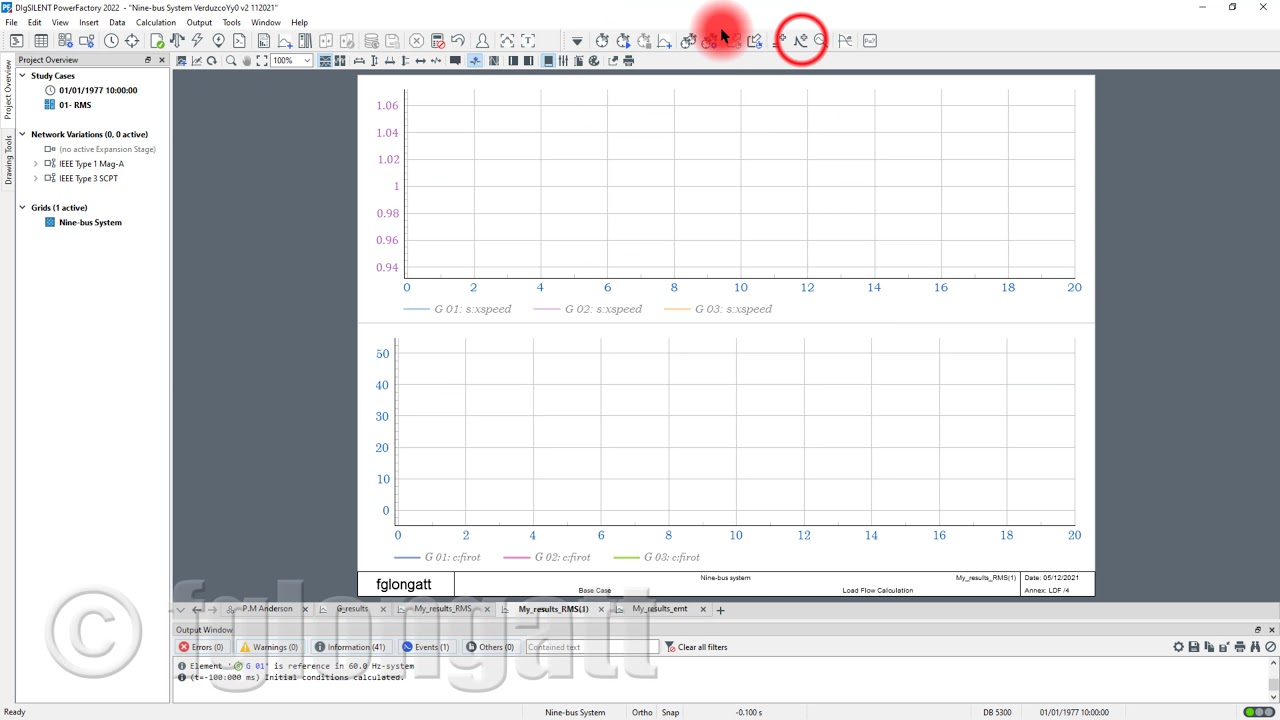Screen dimensions: 1280x720
Task: Open the File menu
Action: click(x=12, y=22)
